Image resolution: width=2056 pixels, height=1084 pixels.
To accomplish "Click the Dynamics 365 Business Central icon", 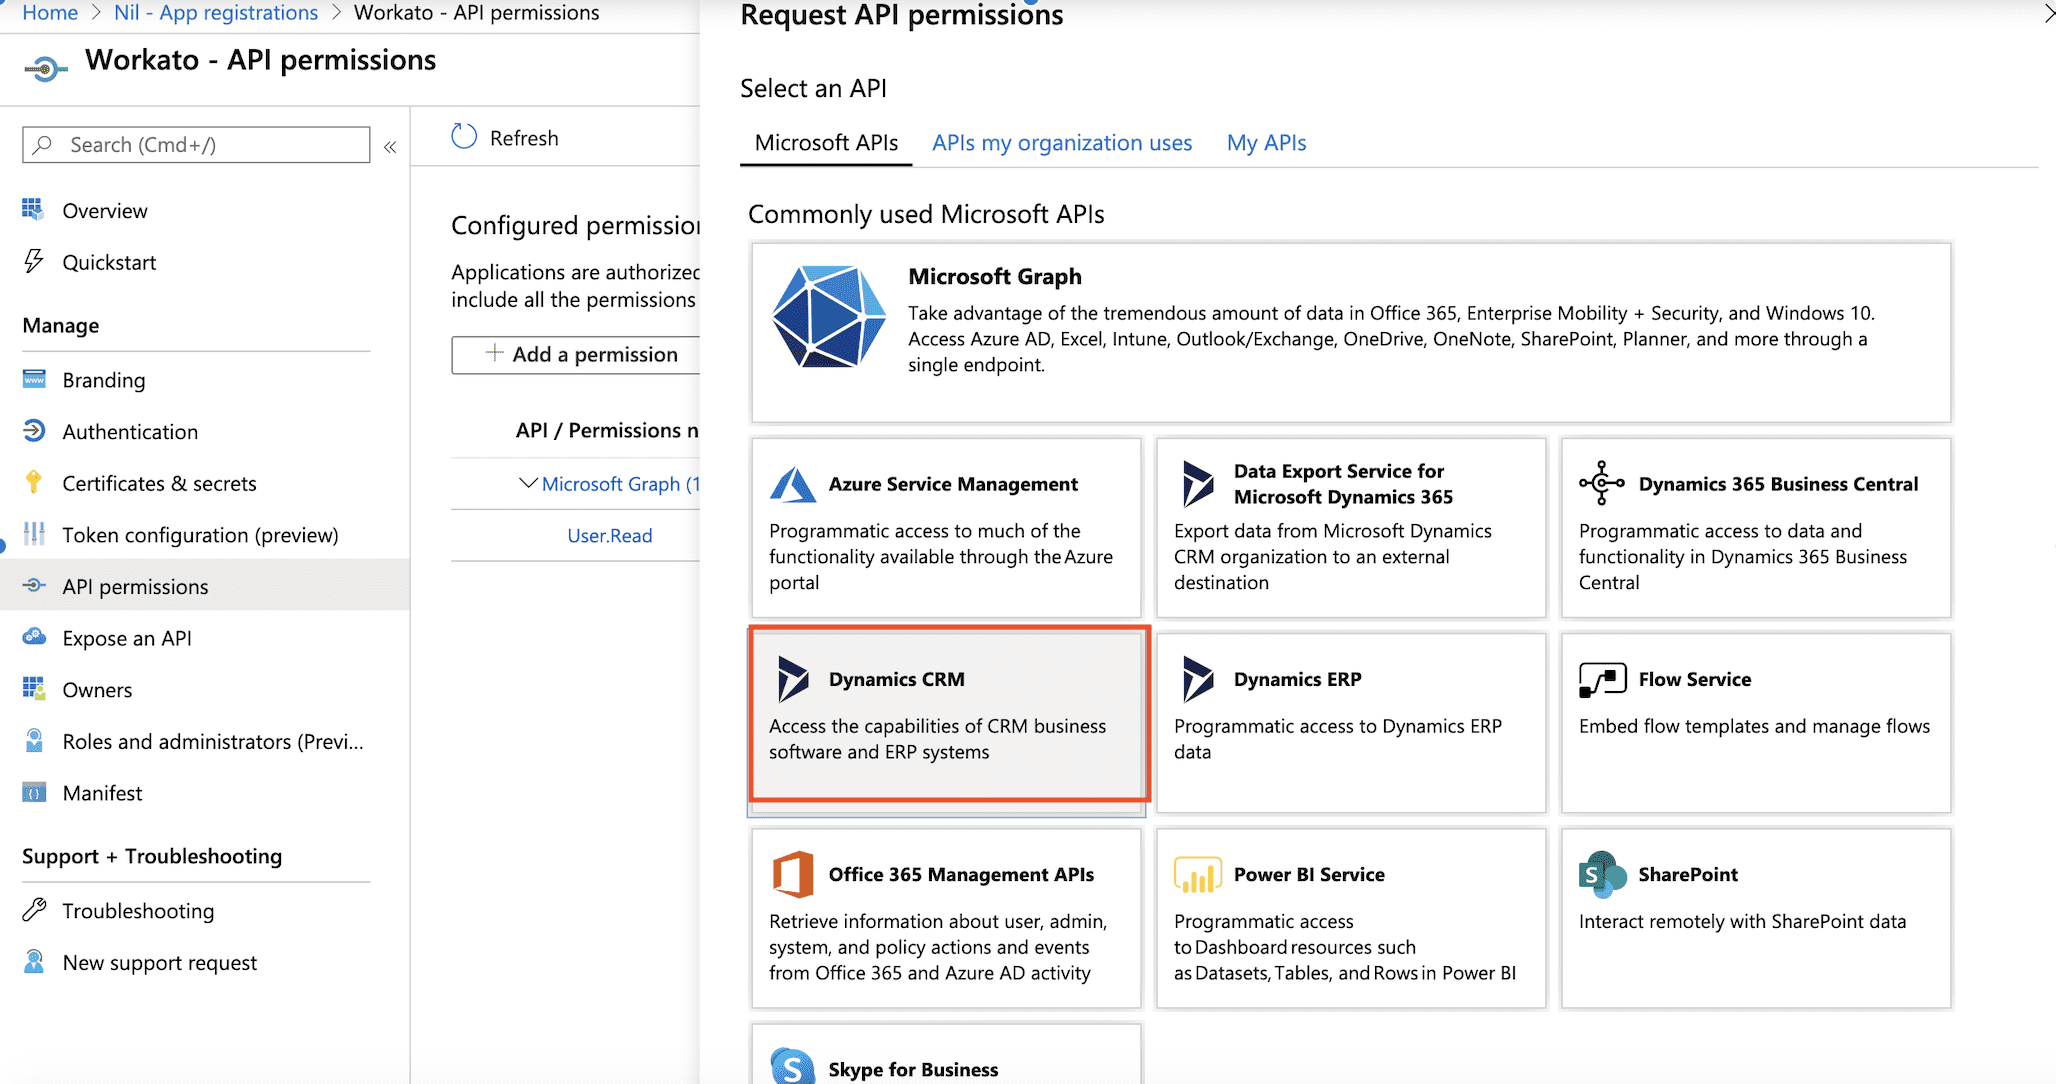I will [x=1600, y=484].
